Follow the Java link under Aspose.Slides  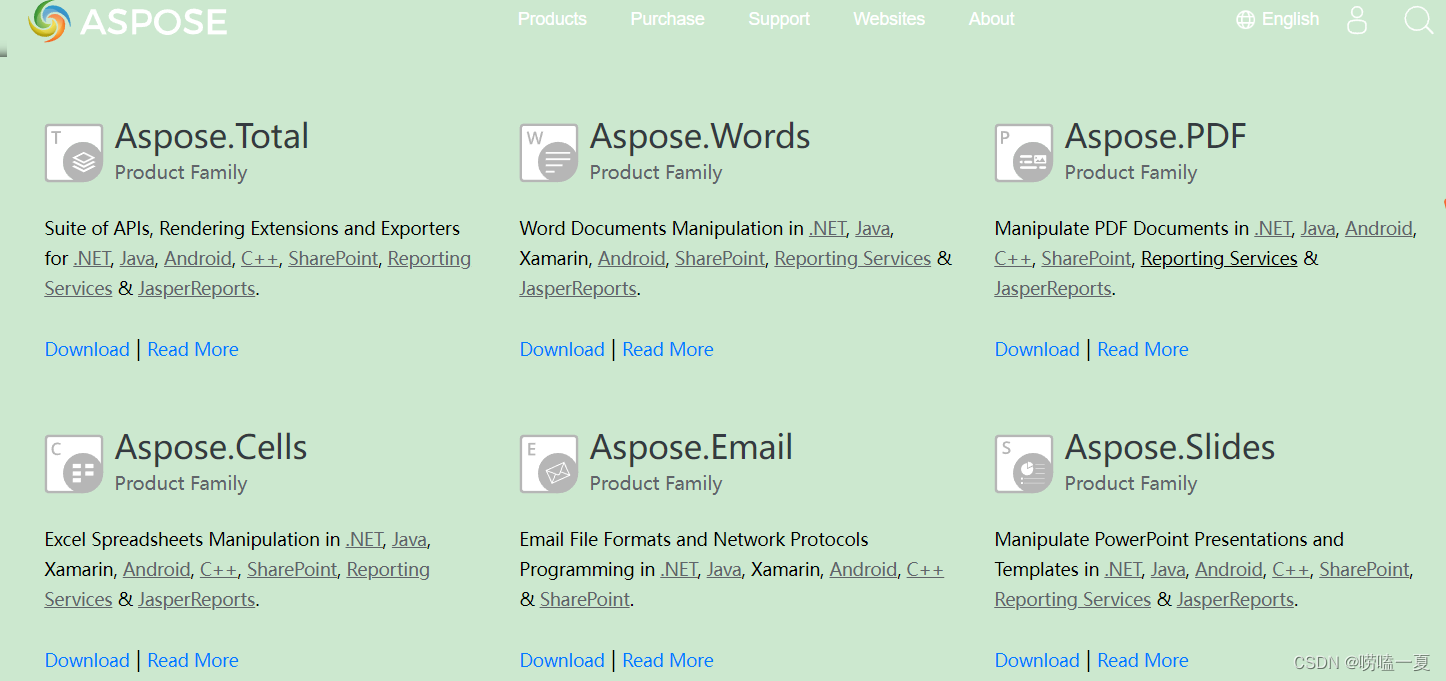click(x=1168, y=569)
